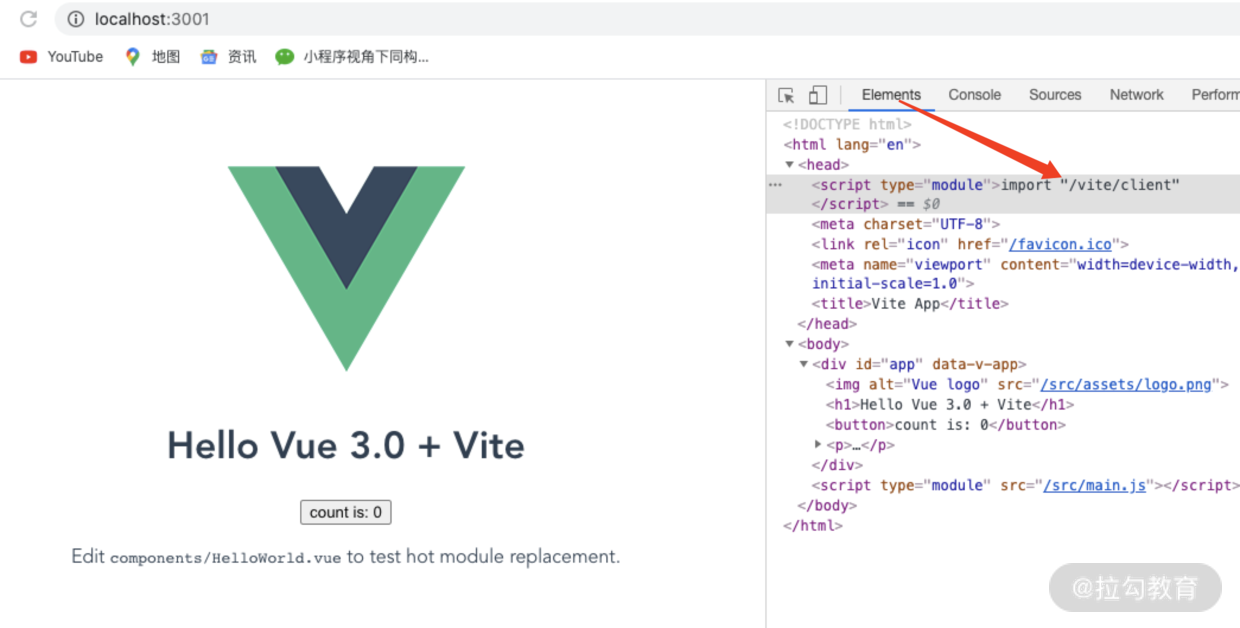1240x628 pixels.
Task: Select the closing /html tag line
Action: coord(813,525)
